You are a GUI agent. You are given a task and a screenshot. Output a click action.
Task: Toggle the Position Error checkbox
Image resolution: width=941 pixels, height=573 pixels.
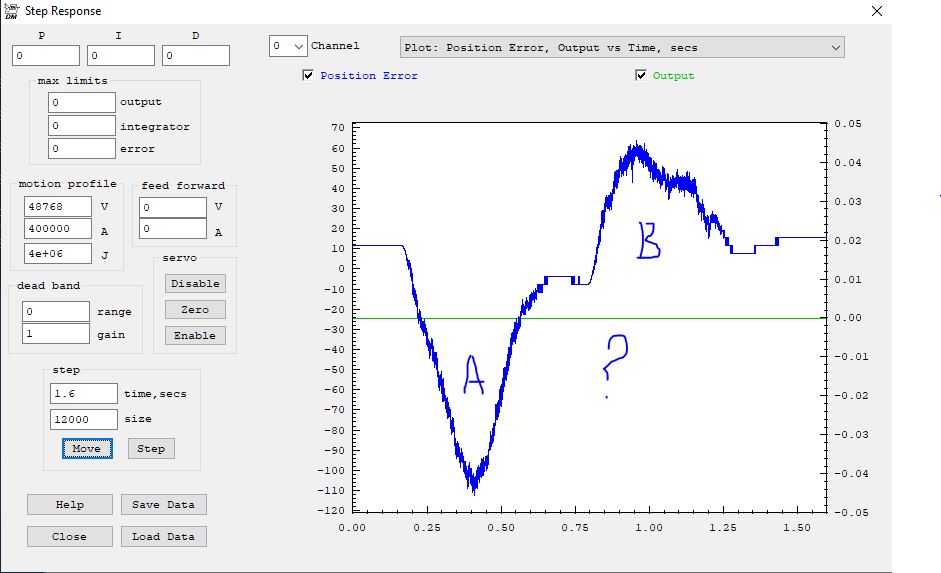(308, 75)
